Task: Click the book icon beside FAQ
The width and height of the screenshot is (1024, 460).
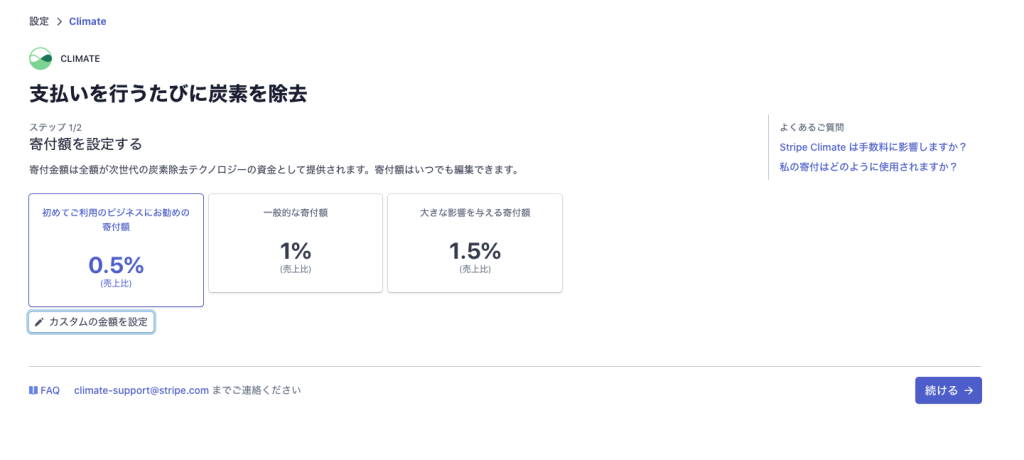Action: click(x=34, y=390)
